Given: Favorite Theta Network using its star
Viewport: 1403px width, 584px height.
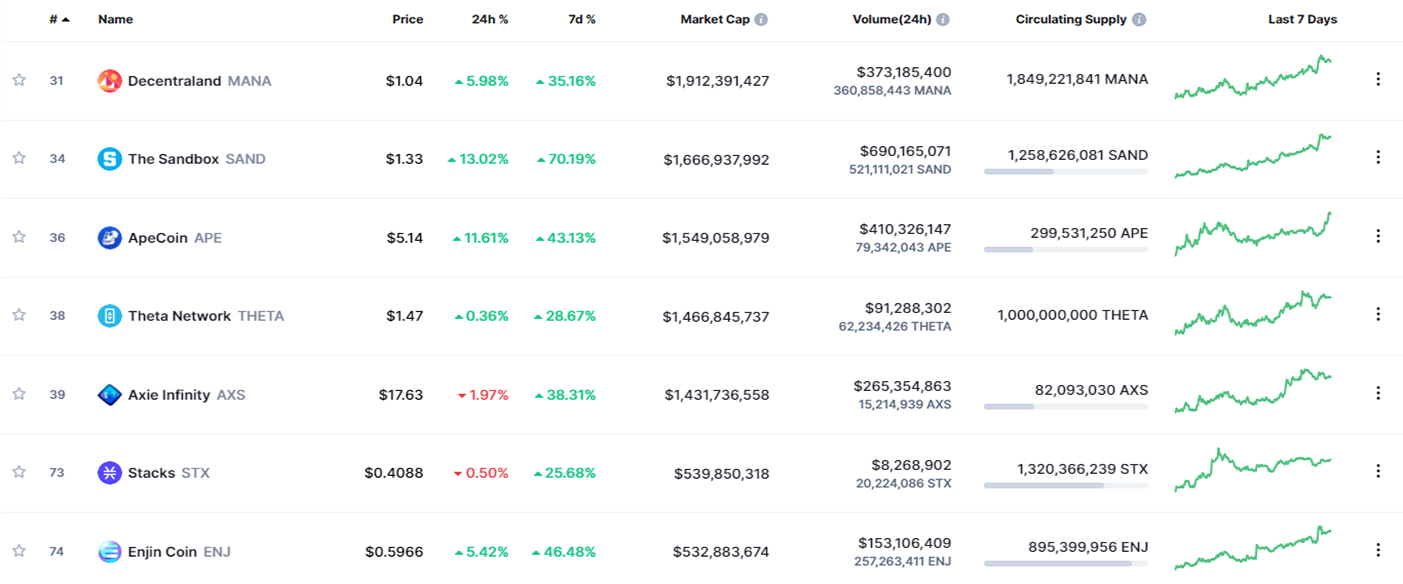Looking at the screenshot, I should click(x=19, y=315).
